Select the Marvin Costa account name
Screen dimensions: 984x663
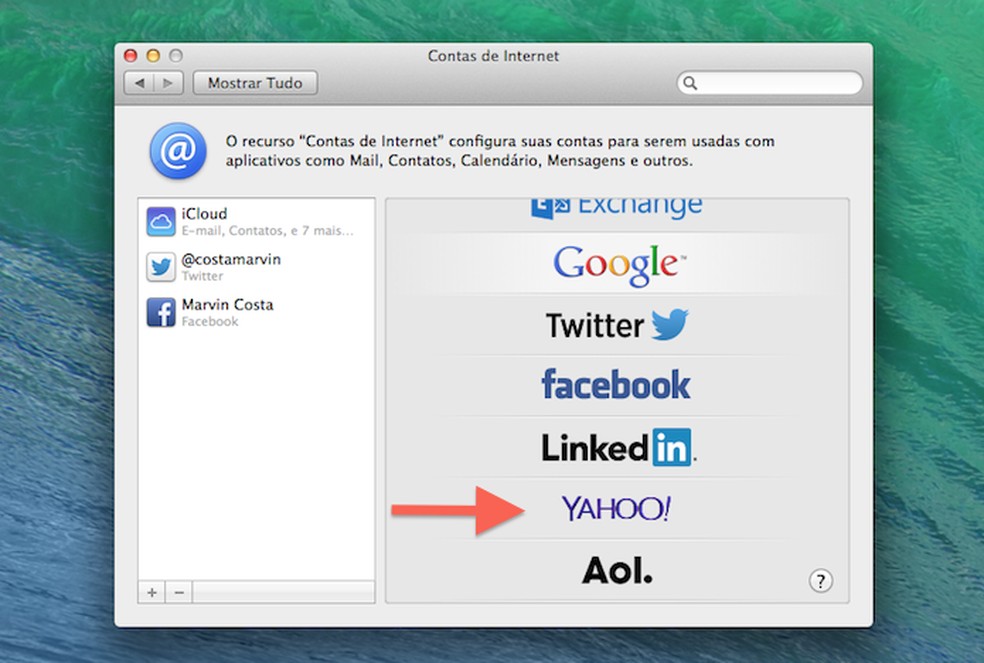(x=227, y=305)
